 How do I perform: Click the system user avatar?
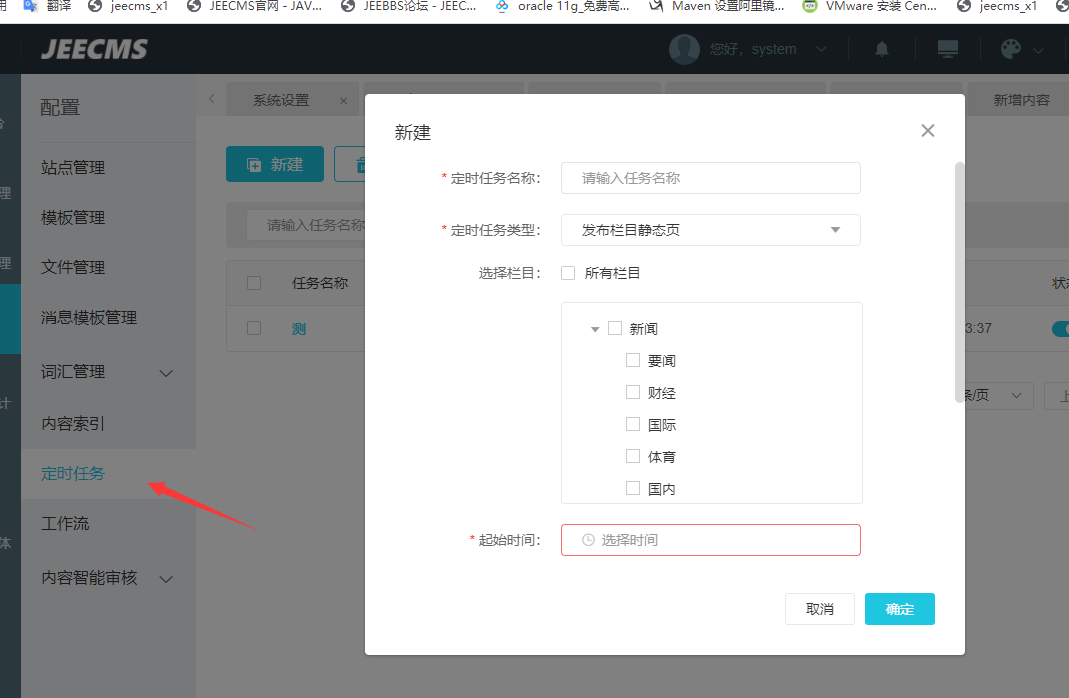coord(684,49)
